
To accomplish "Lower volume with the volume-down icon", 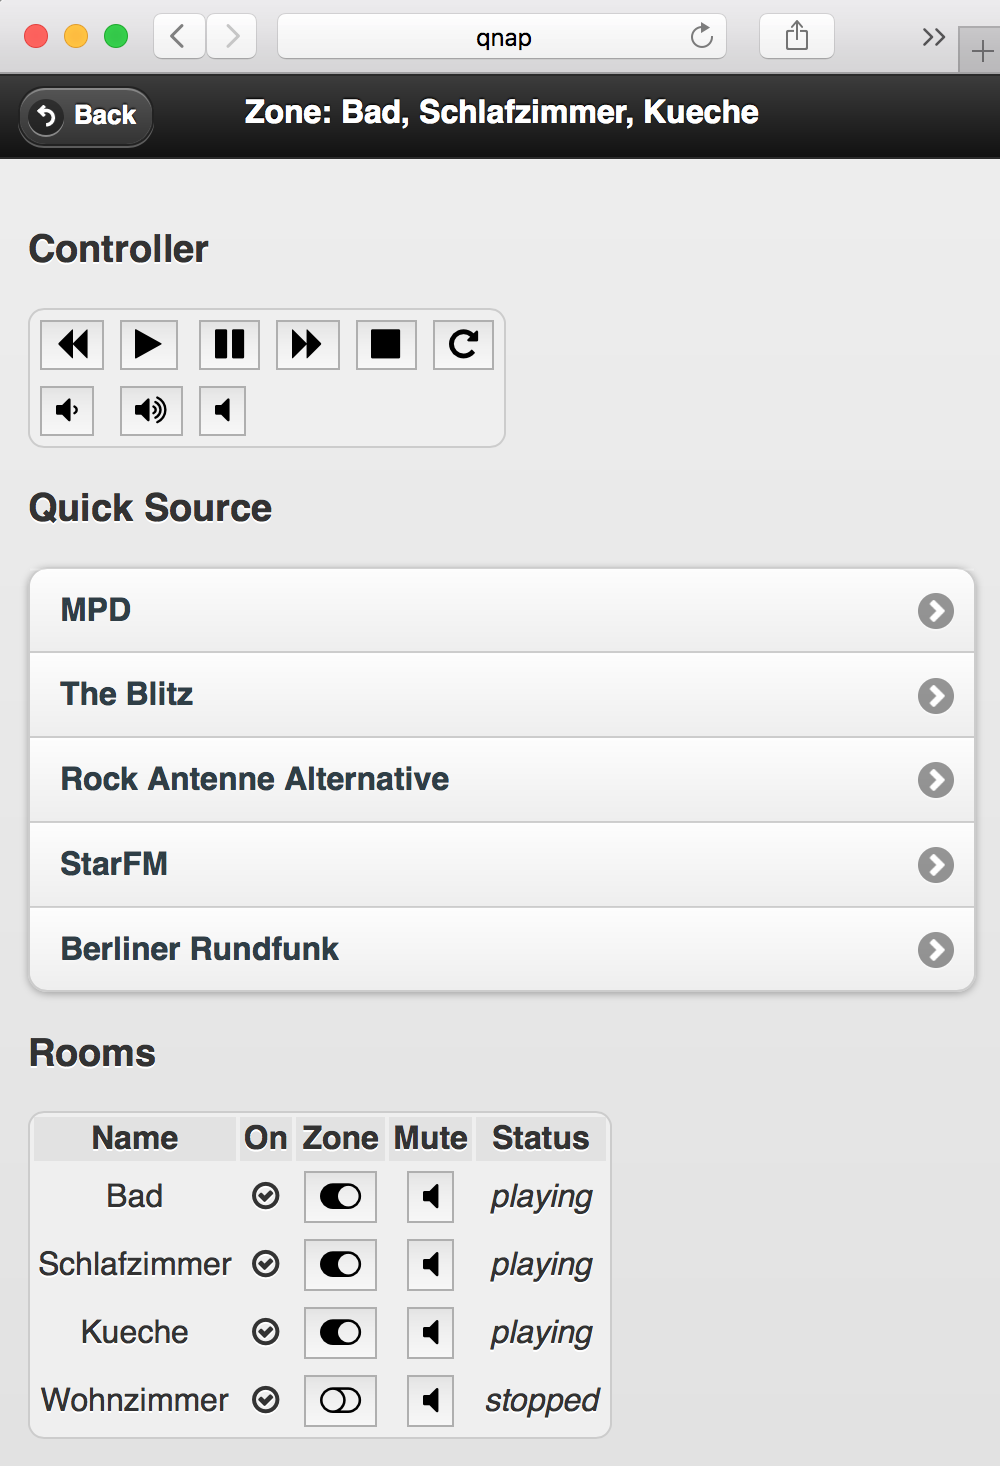I will click(x=67, y=410).
